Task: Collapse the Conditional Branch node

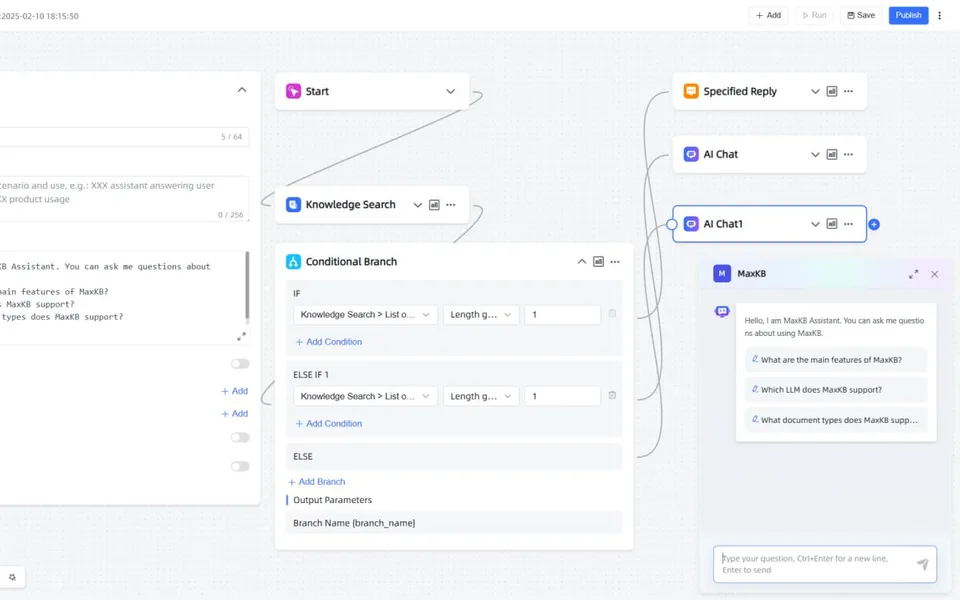Action: click(x=582, y=261)
